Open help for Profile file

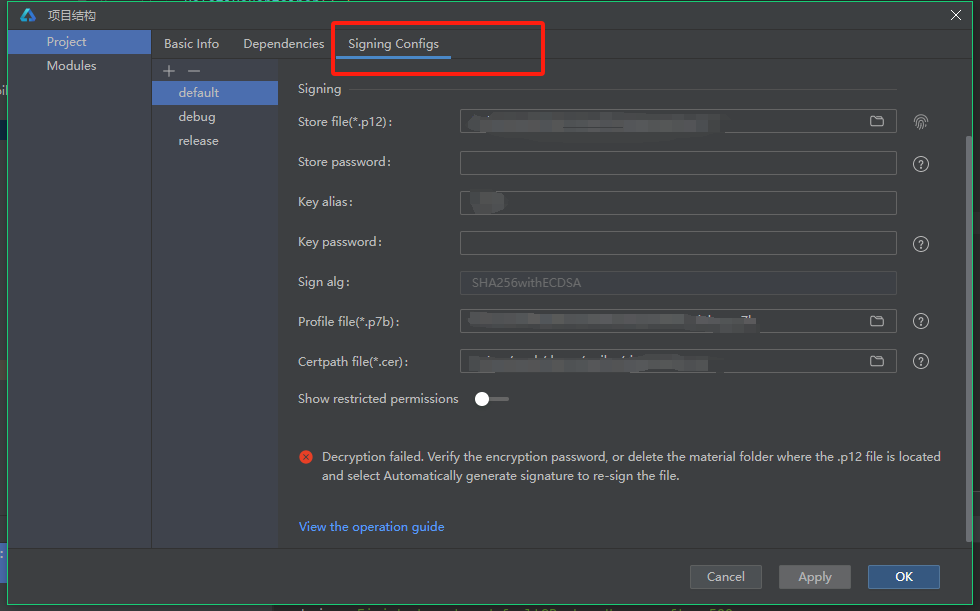[x=921, y=321]
